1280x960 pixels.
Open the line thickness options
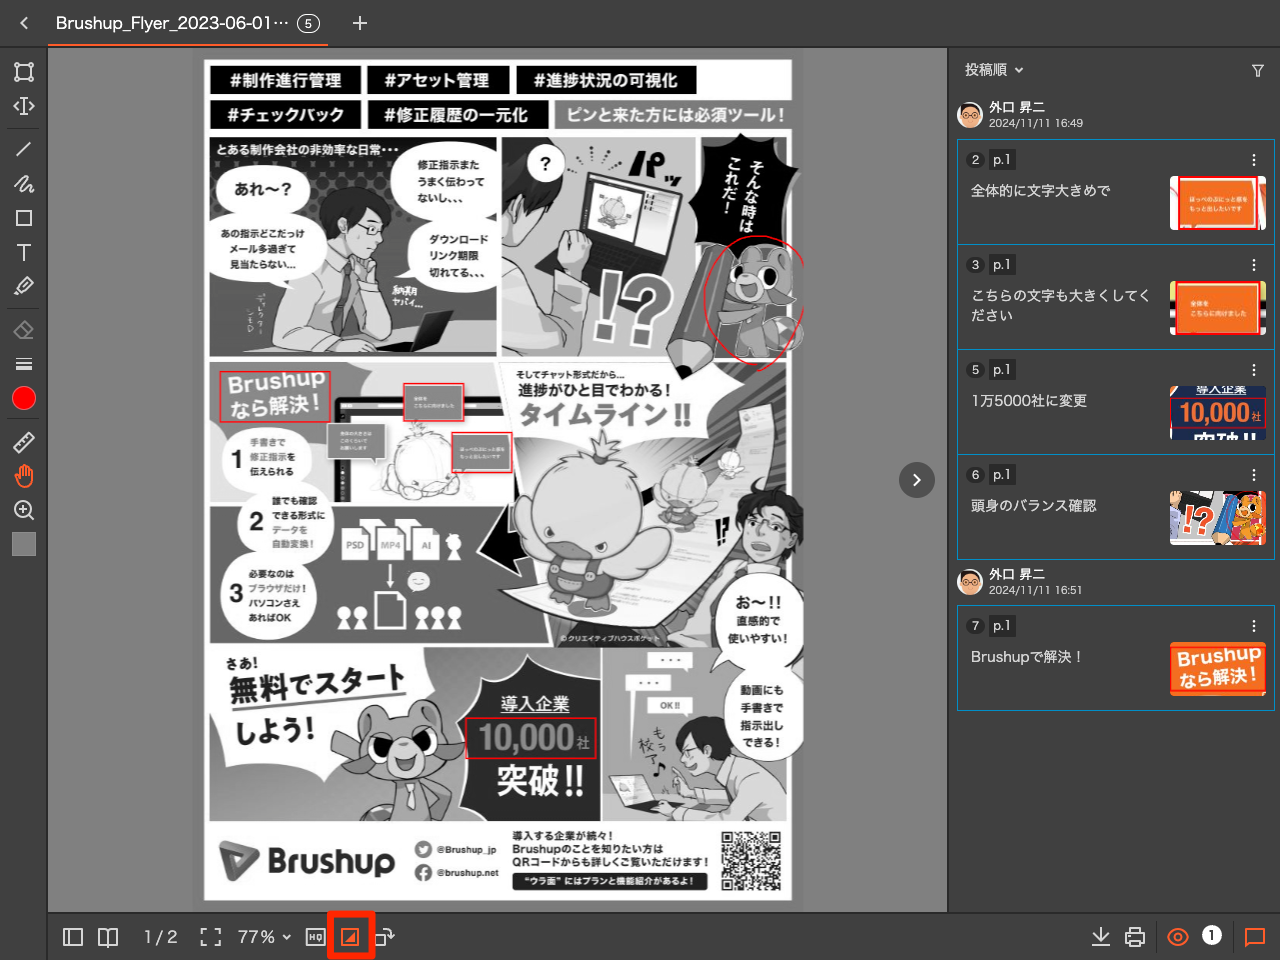[24, 364]
